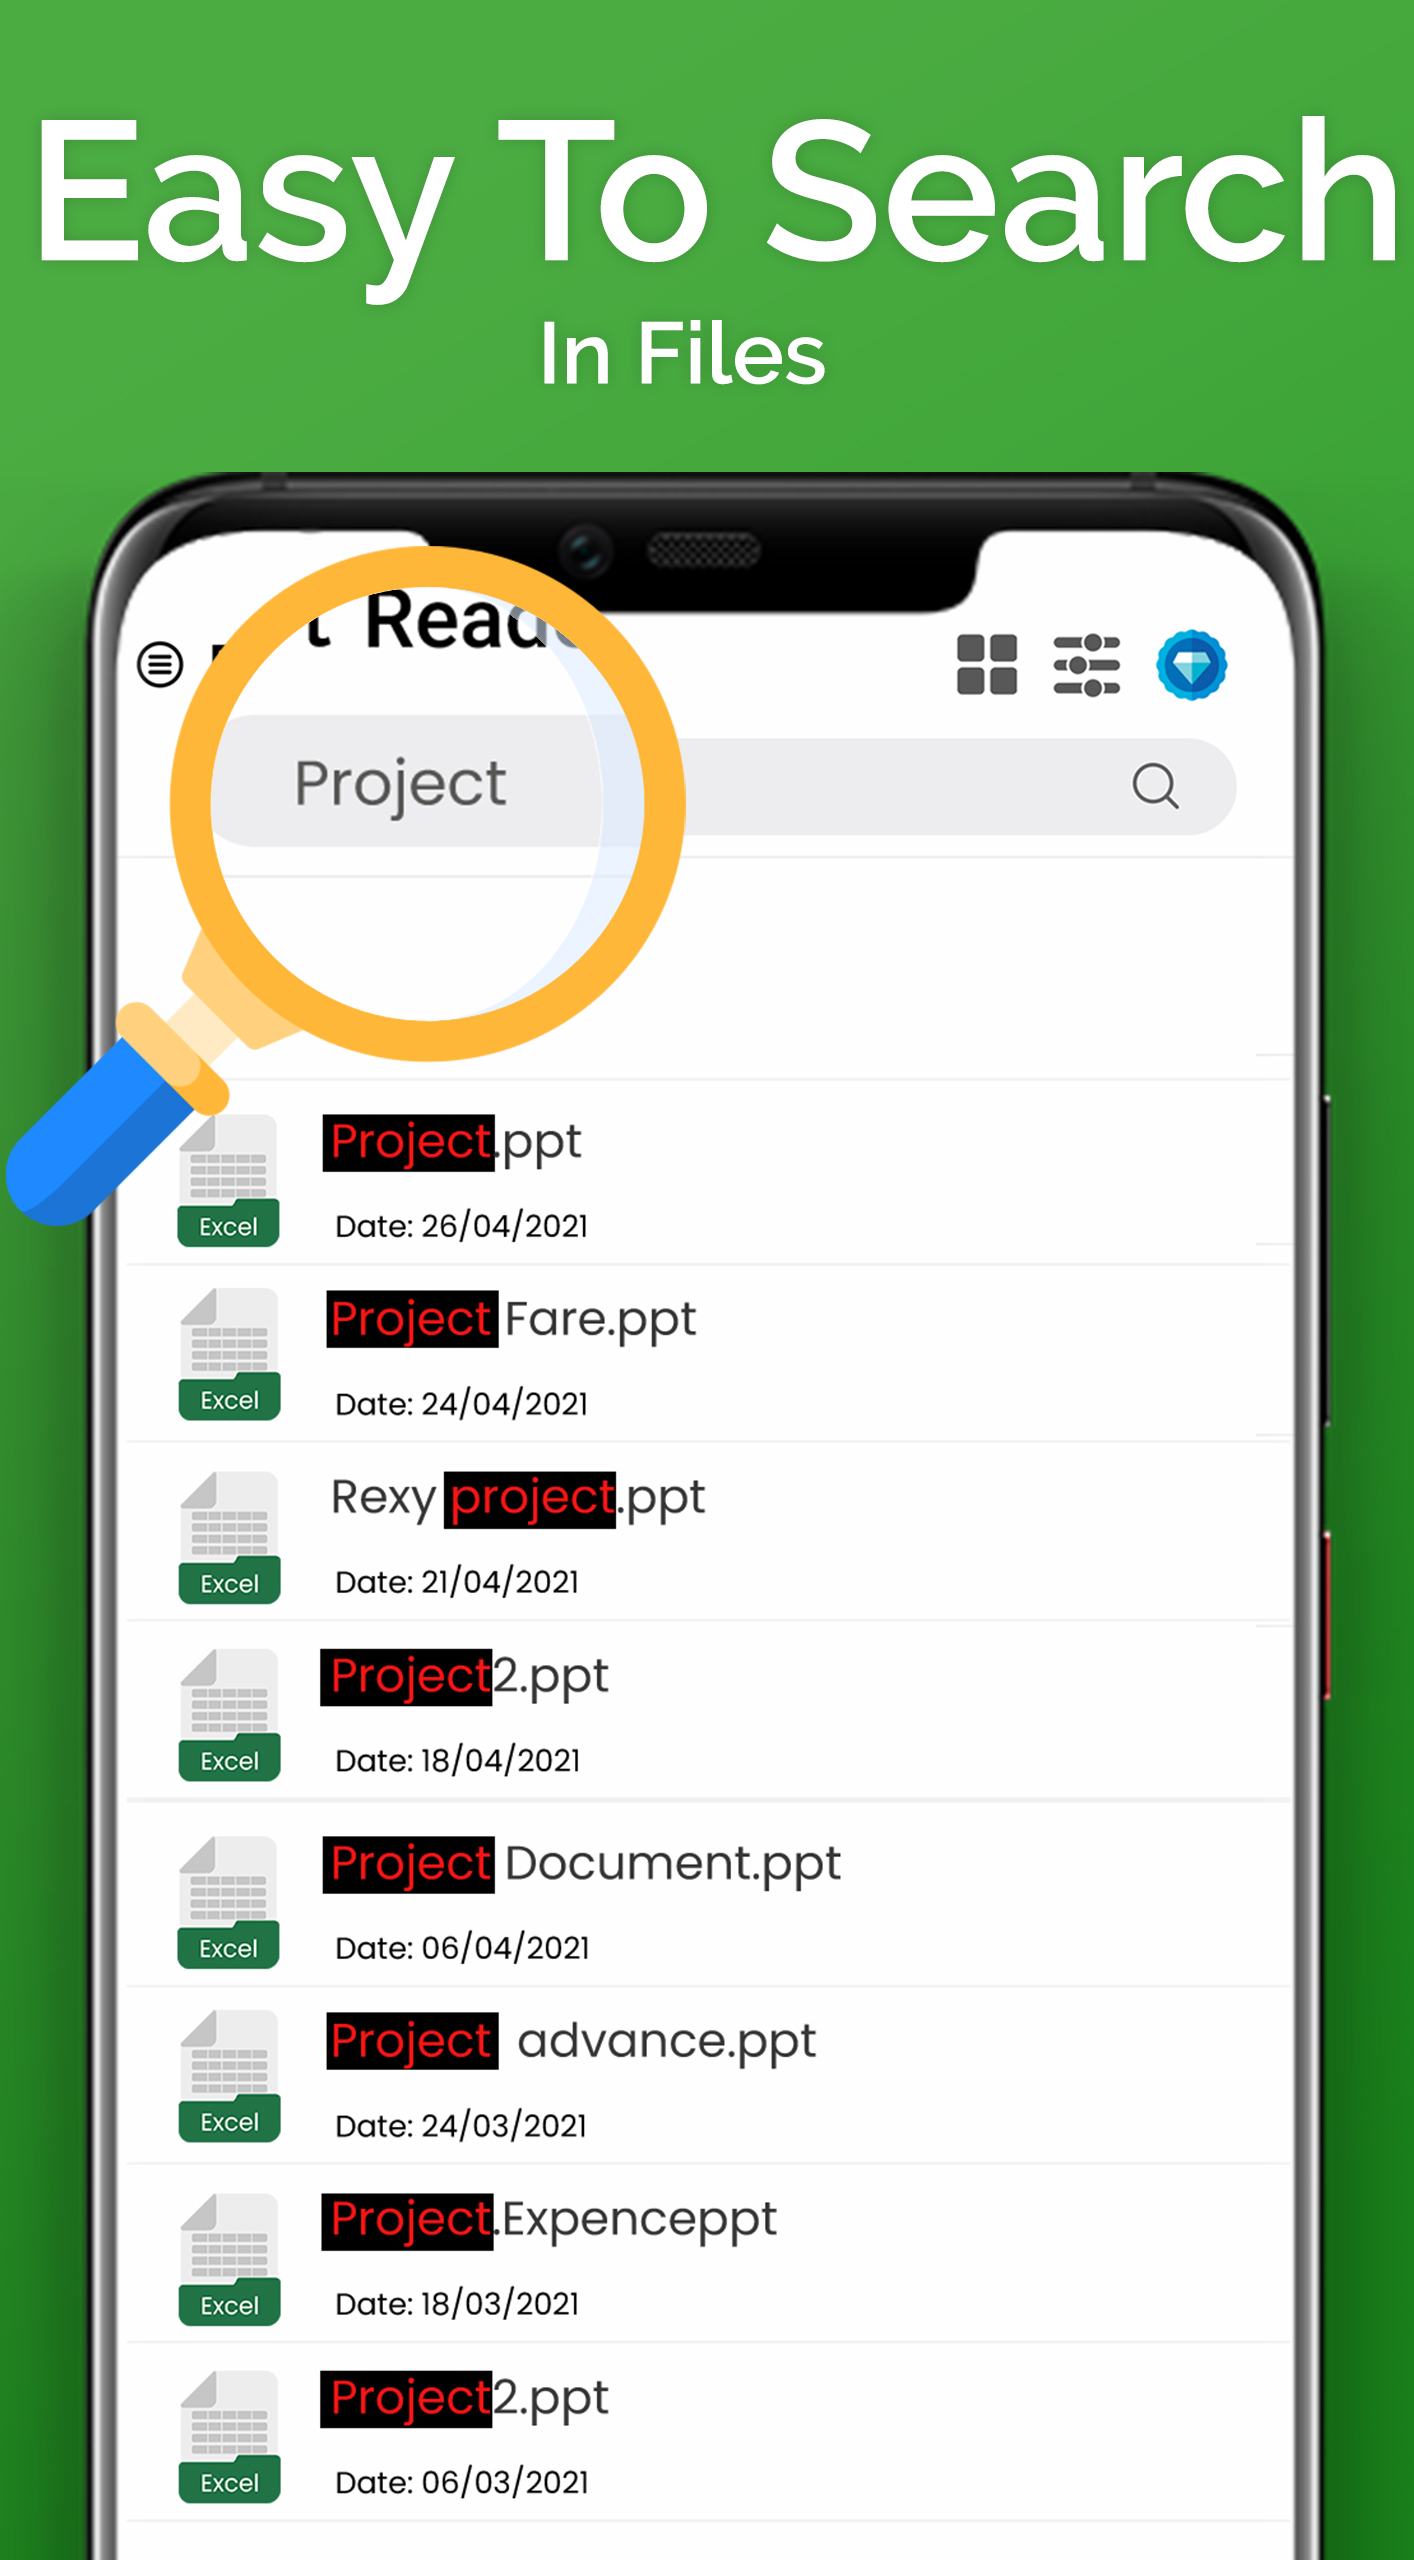Tap the Excel icon beside Project Document.ppt
The width and height of the screenshot is (1414, 2560).
coord(228,1902)
